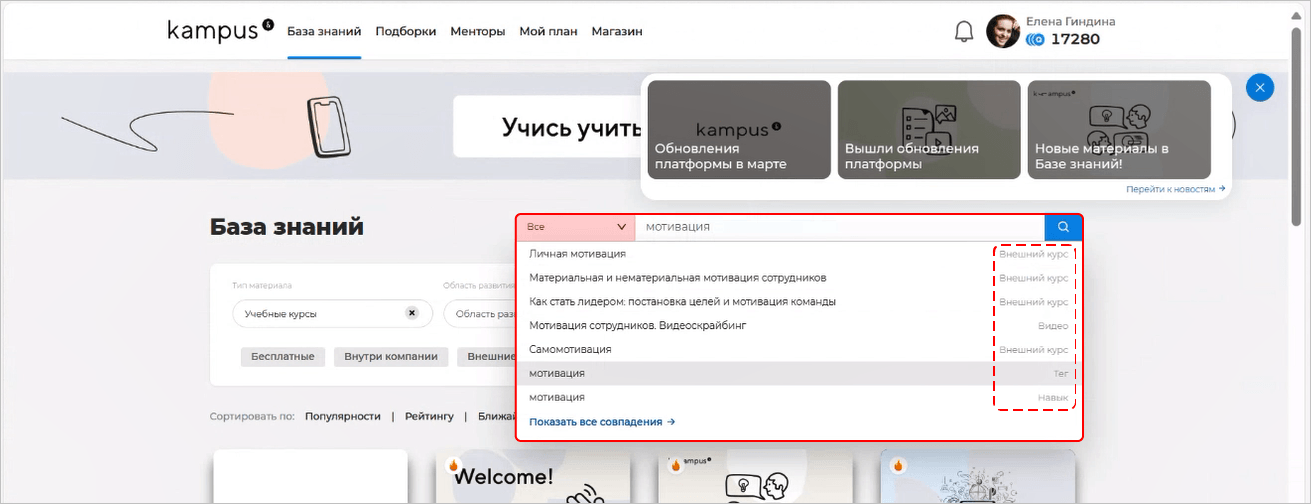The width and height of the screenshot is (1311, 504).
Task: Click the kampus logo
Action: coord(220,30)
